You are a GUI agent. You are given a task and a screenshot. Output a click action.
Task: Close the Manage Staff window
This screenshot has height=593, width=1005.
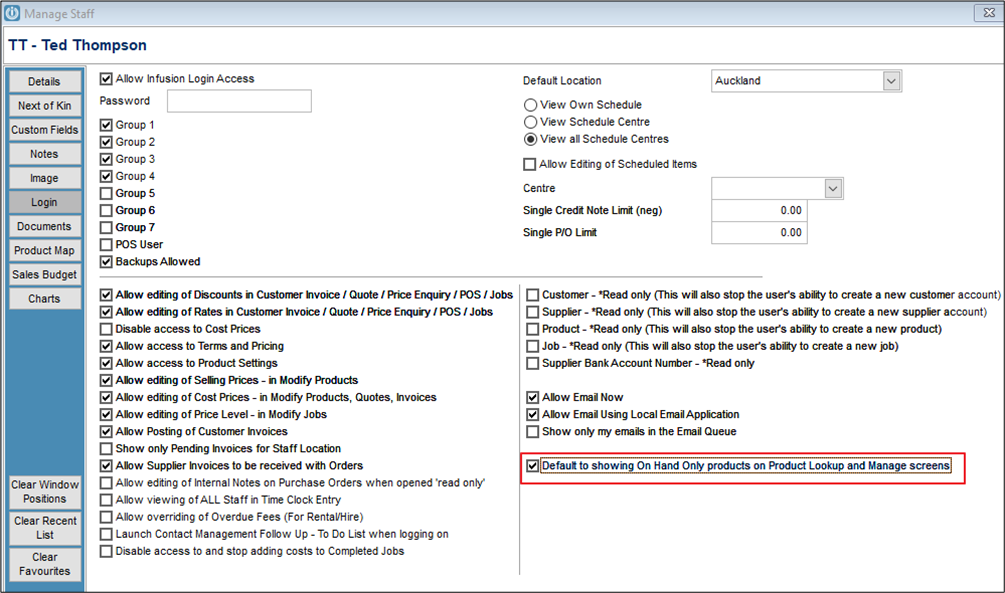pyautogui.click(x=989, y=13)
